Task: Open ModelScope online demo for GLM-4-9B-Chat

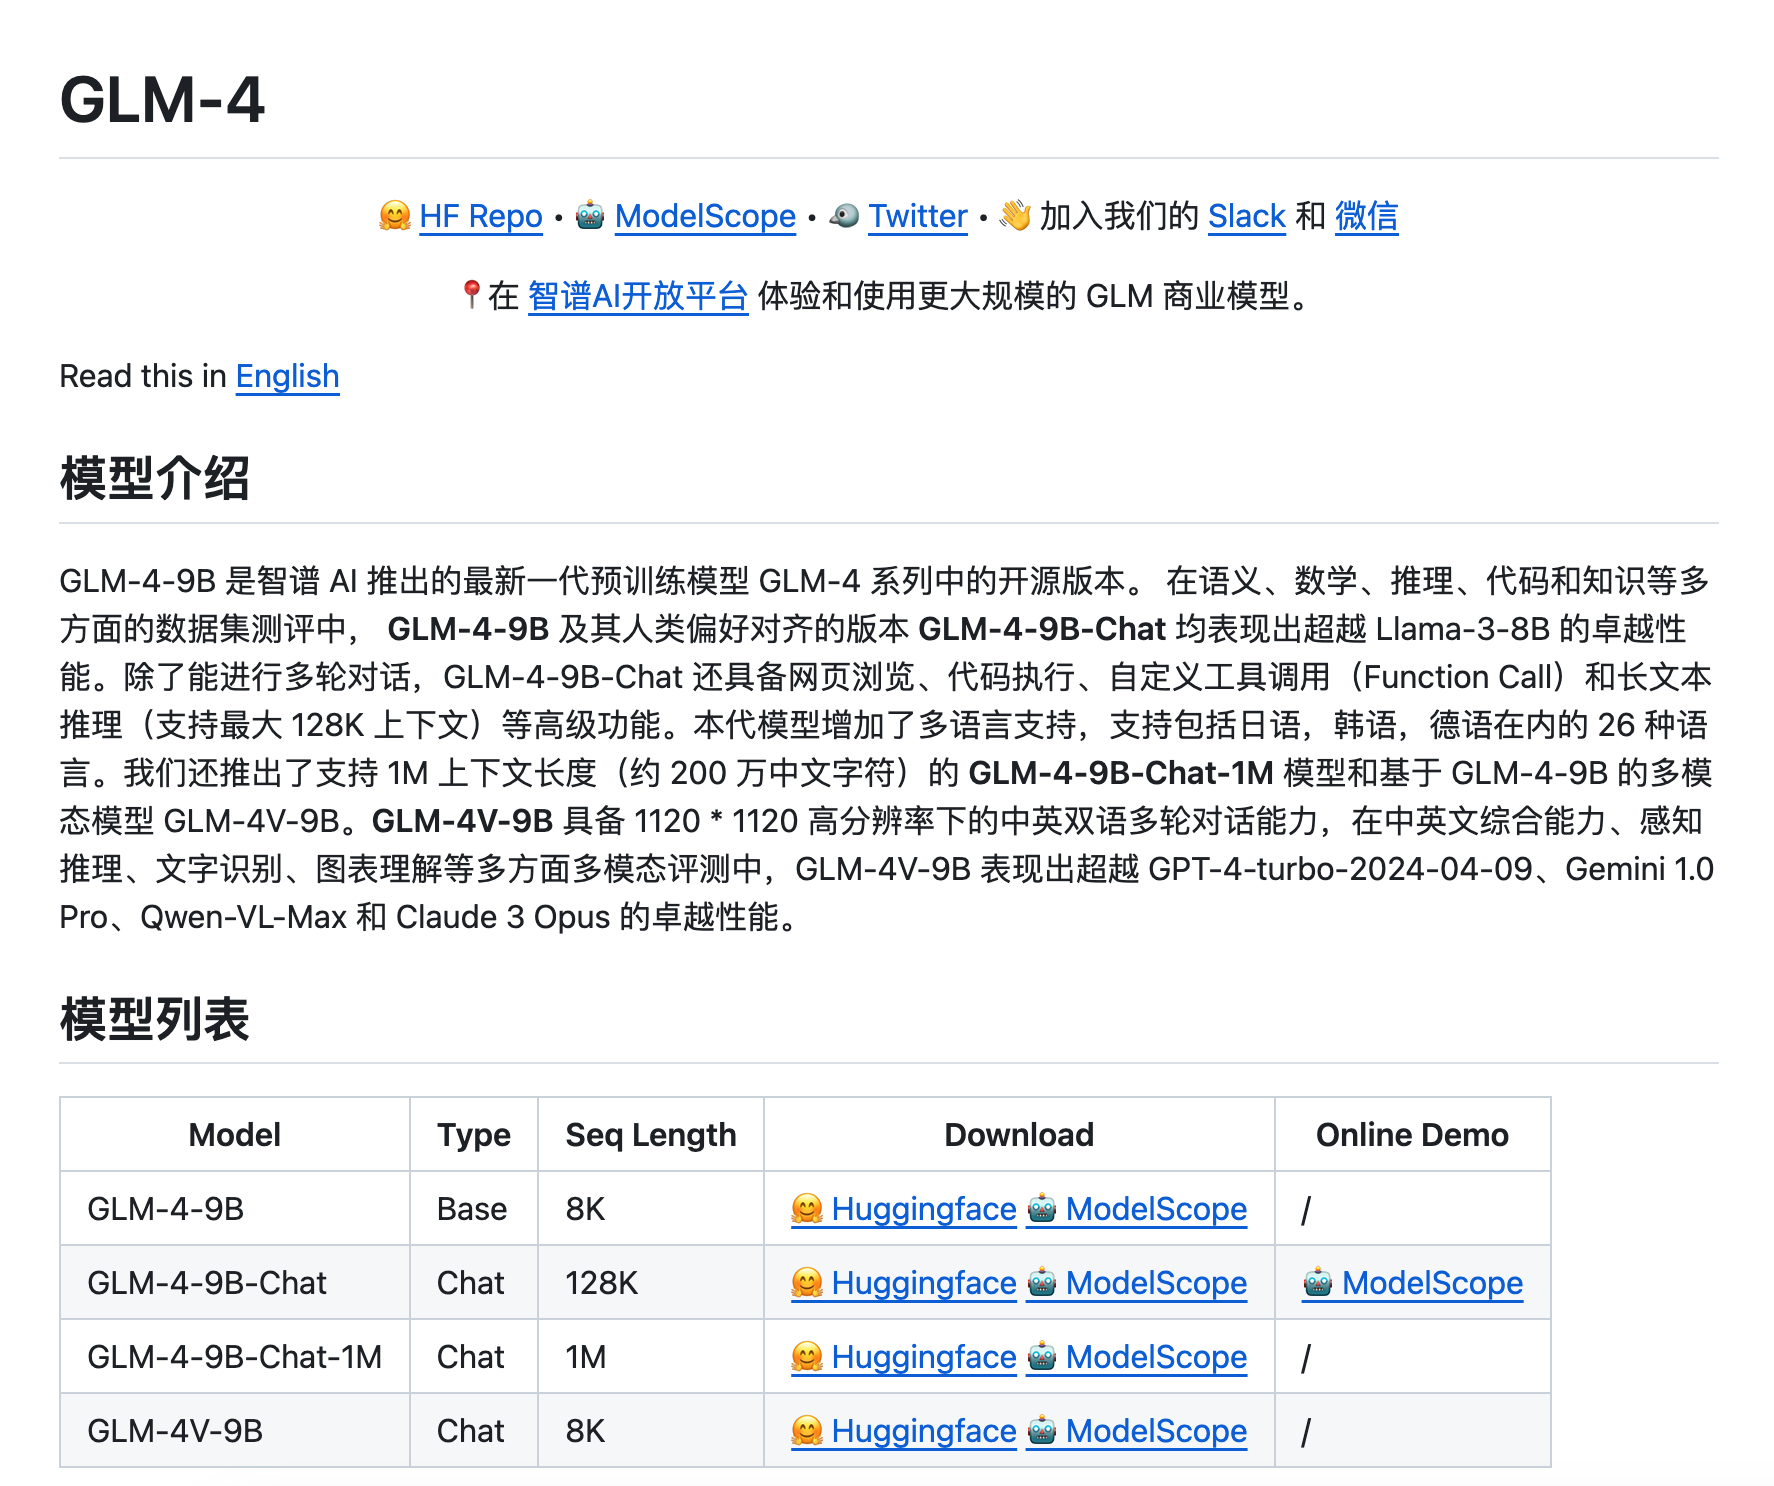Action: pos(1413,1283)
